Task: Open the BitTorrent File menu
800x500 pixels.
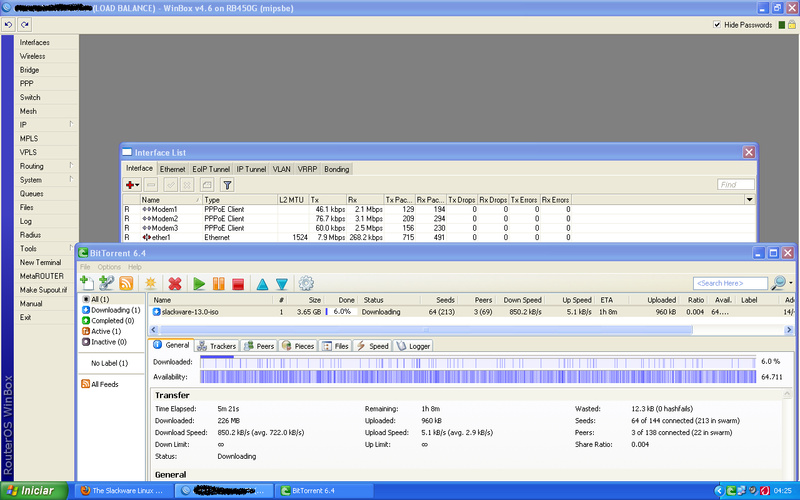Action: [85, 267]
